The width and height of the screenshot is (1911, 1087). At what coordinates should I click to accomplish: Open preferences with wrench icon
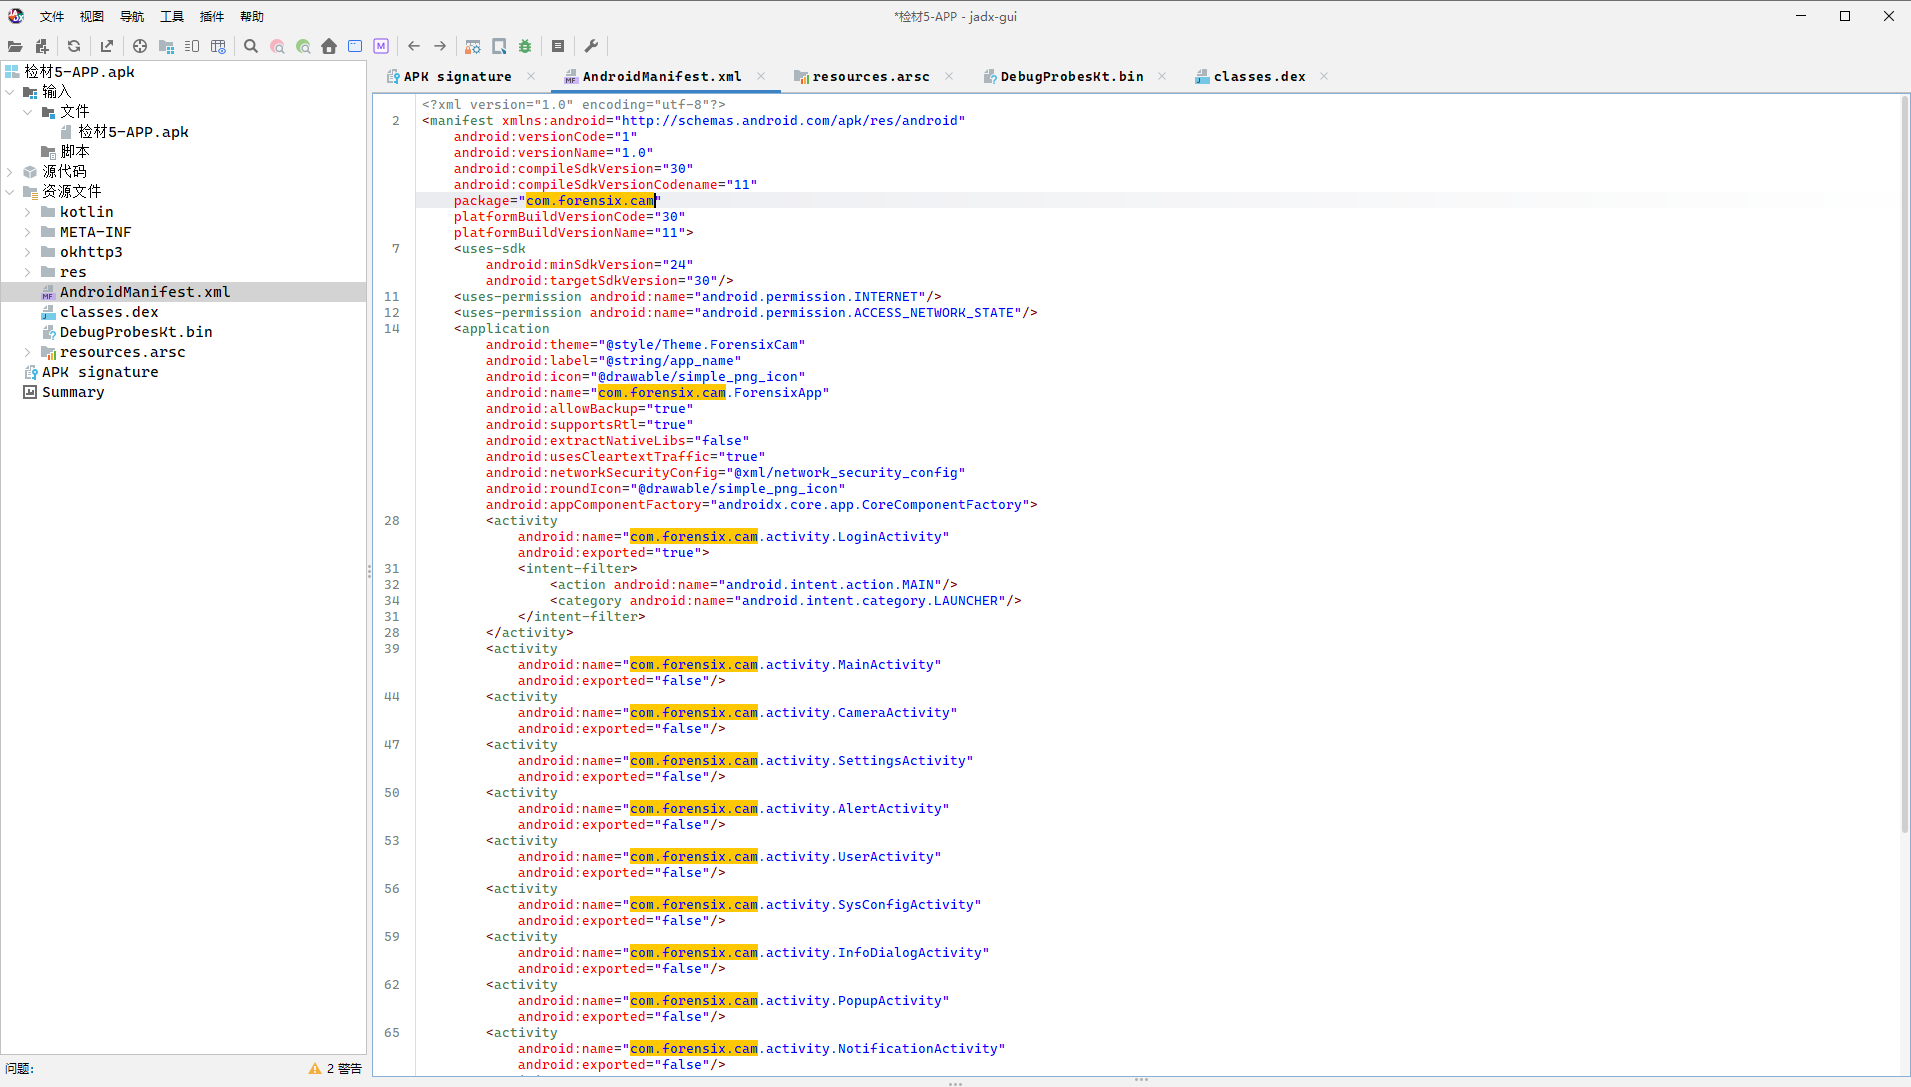[x=591, y=46]
